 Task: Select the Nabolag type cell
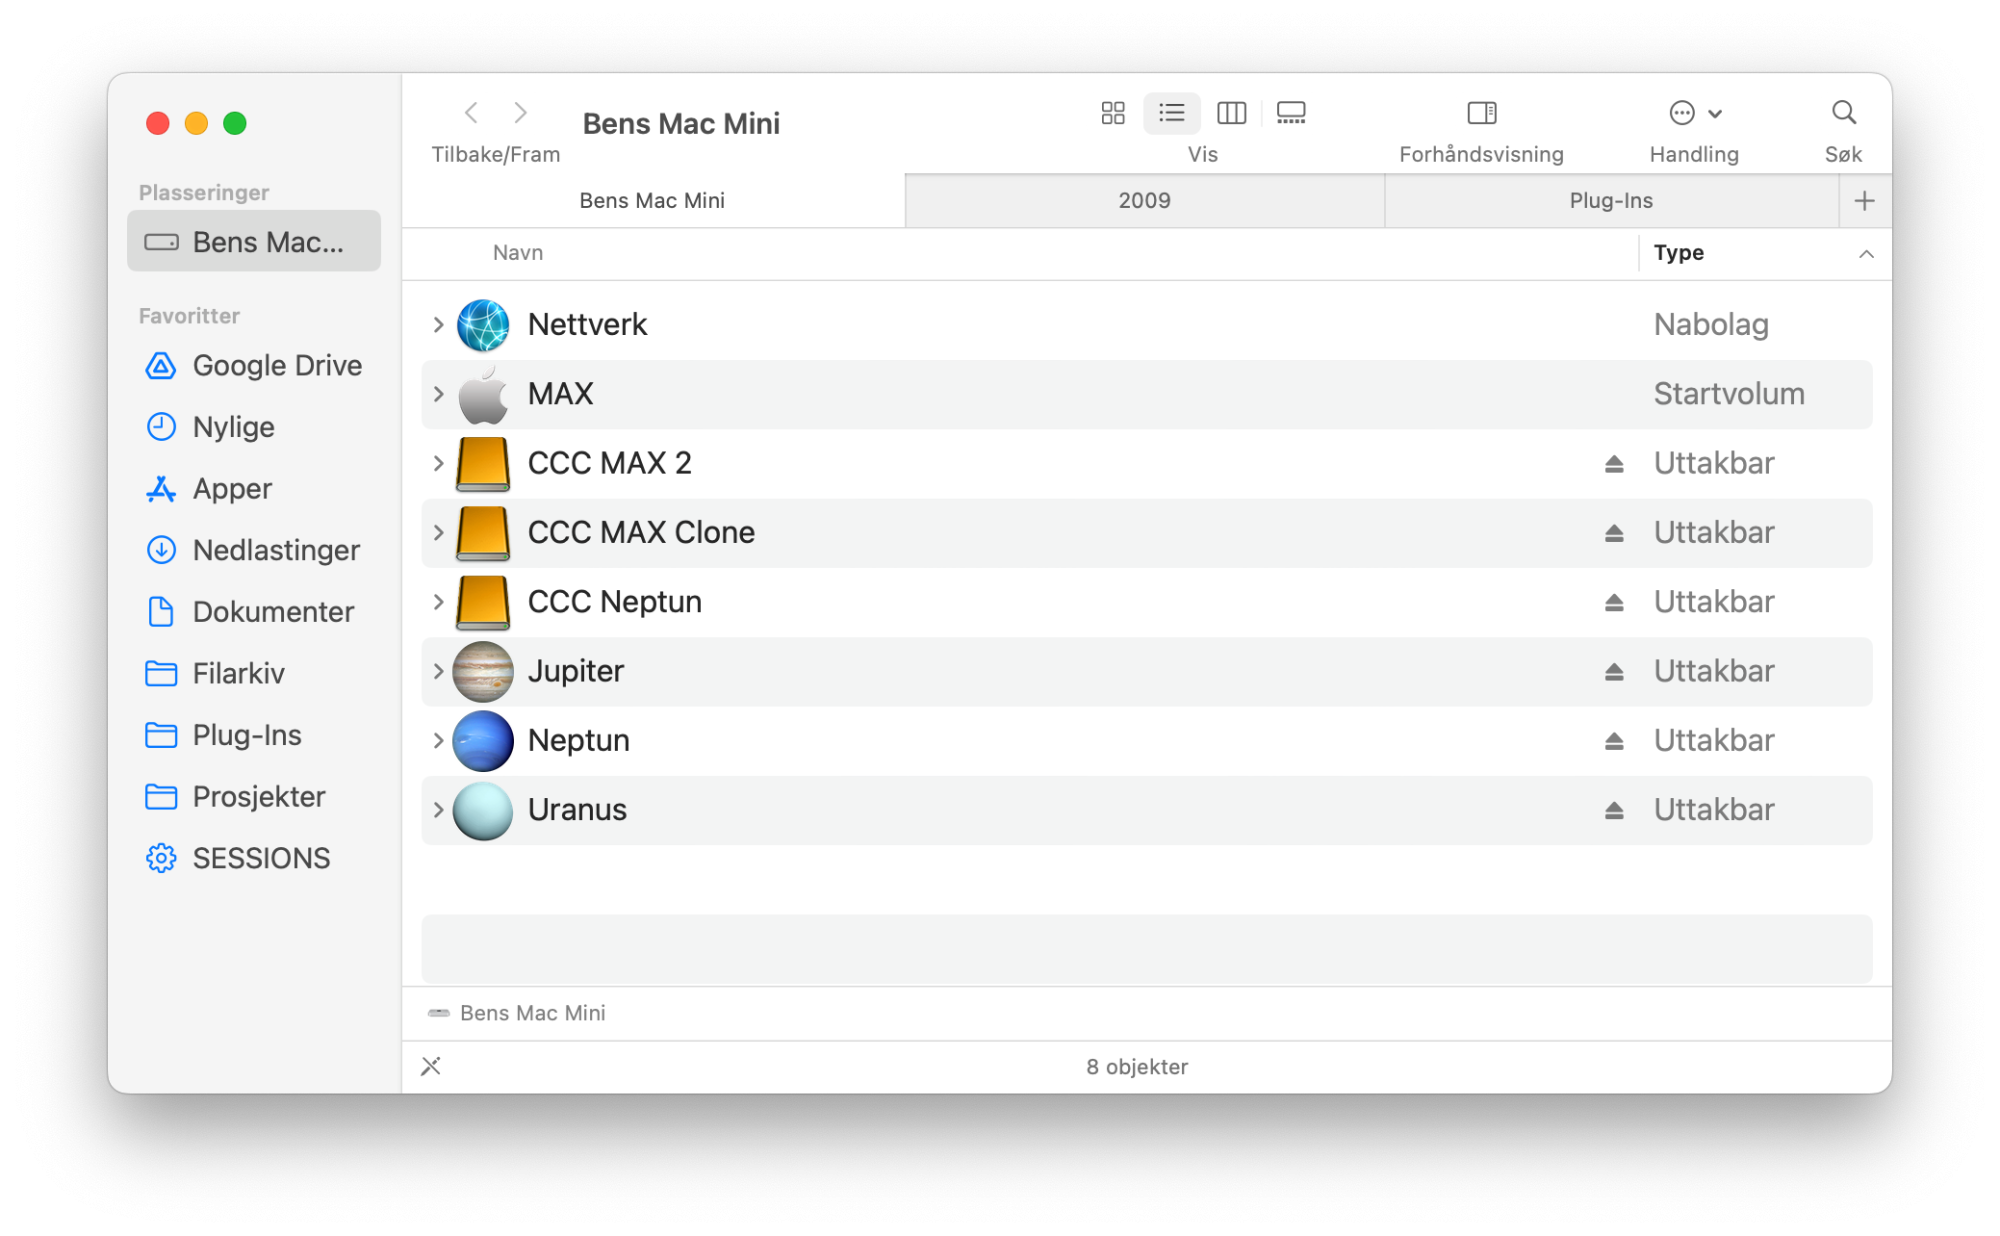coord(1711,325)
